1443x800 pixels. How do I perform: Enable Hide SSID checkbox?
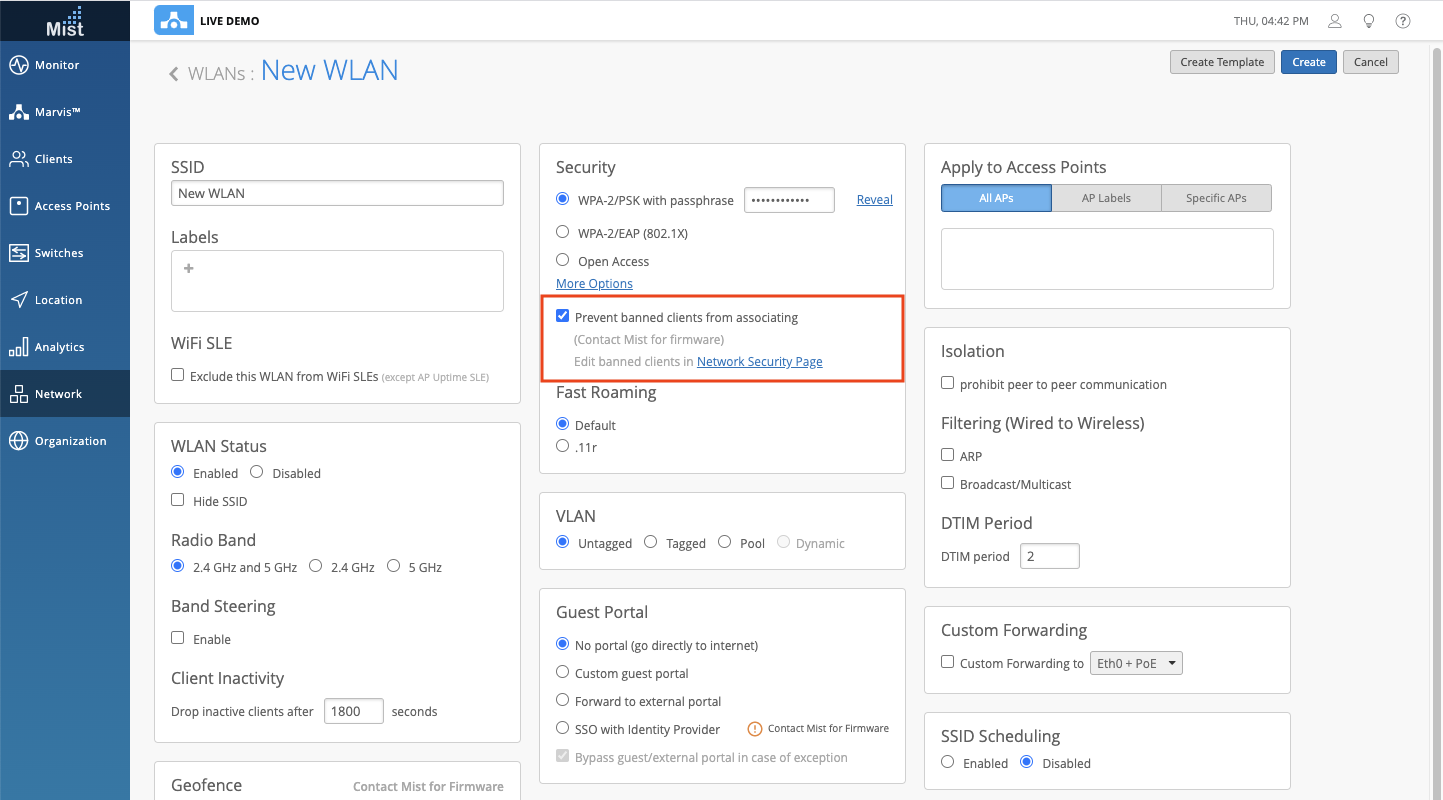point(178,500)
